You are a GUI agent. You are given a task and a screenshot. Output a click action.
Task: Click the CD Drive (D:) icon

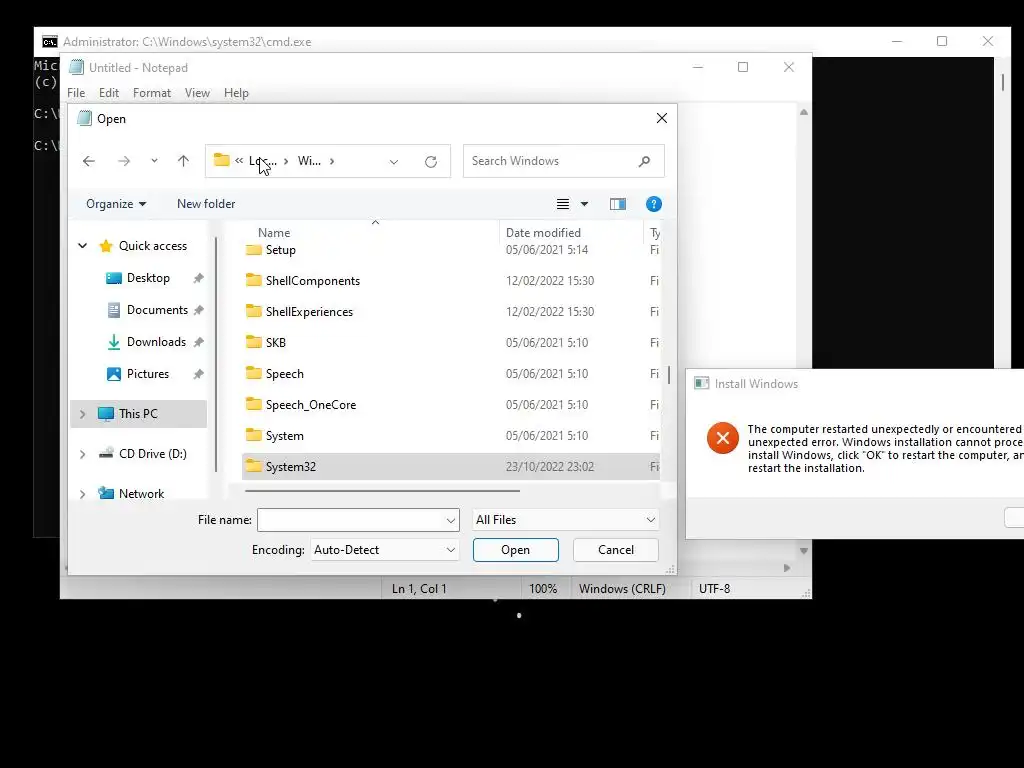tap(106, 453)
